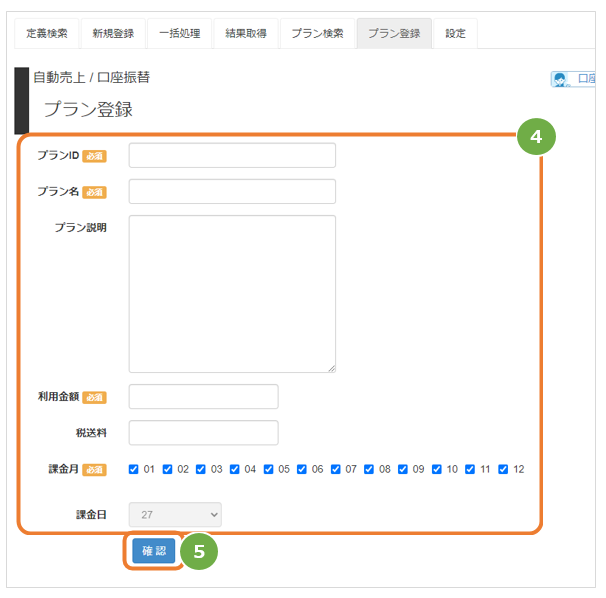Uncheck the 12 month checkbox
Viewport: 606px width, 598px height.
pos(503,469)
